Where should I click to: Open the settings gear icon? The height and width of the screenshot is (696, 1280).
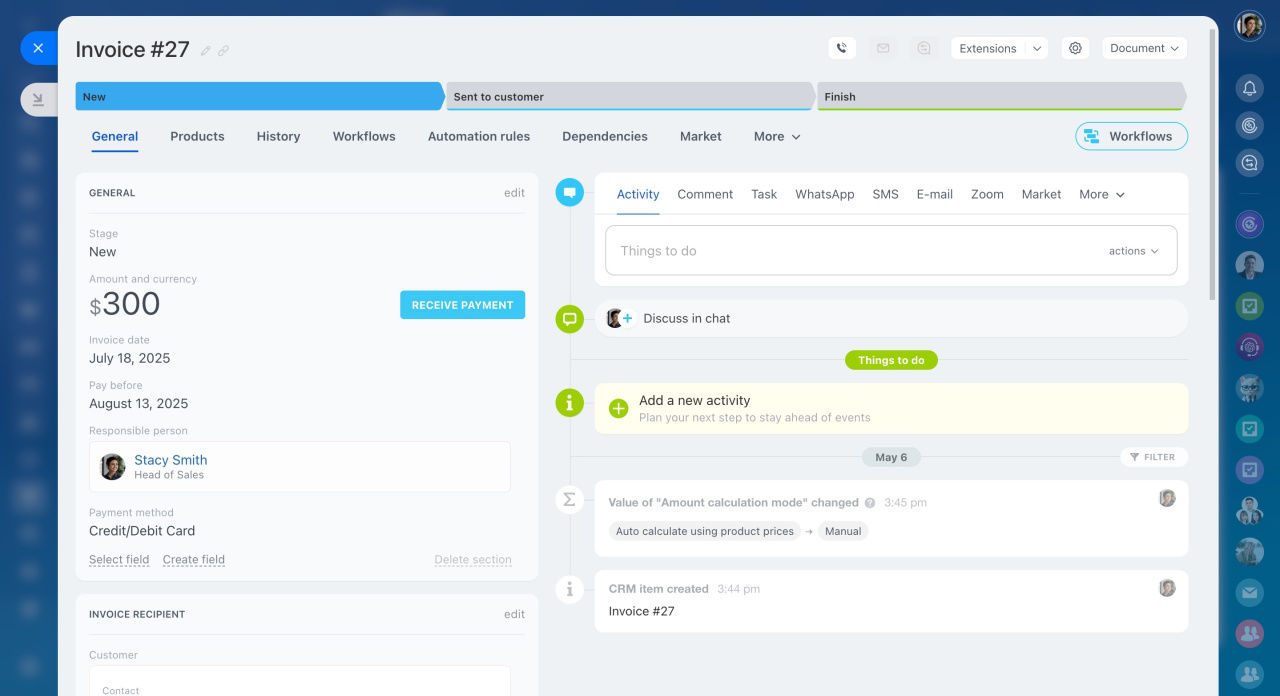[x=1075, y=48]
